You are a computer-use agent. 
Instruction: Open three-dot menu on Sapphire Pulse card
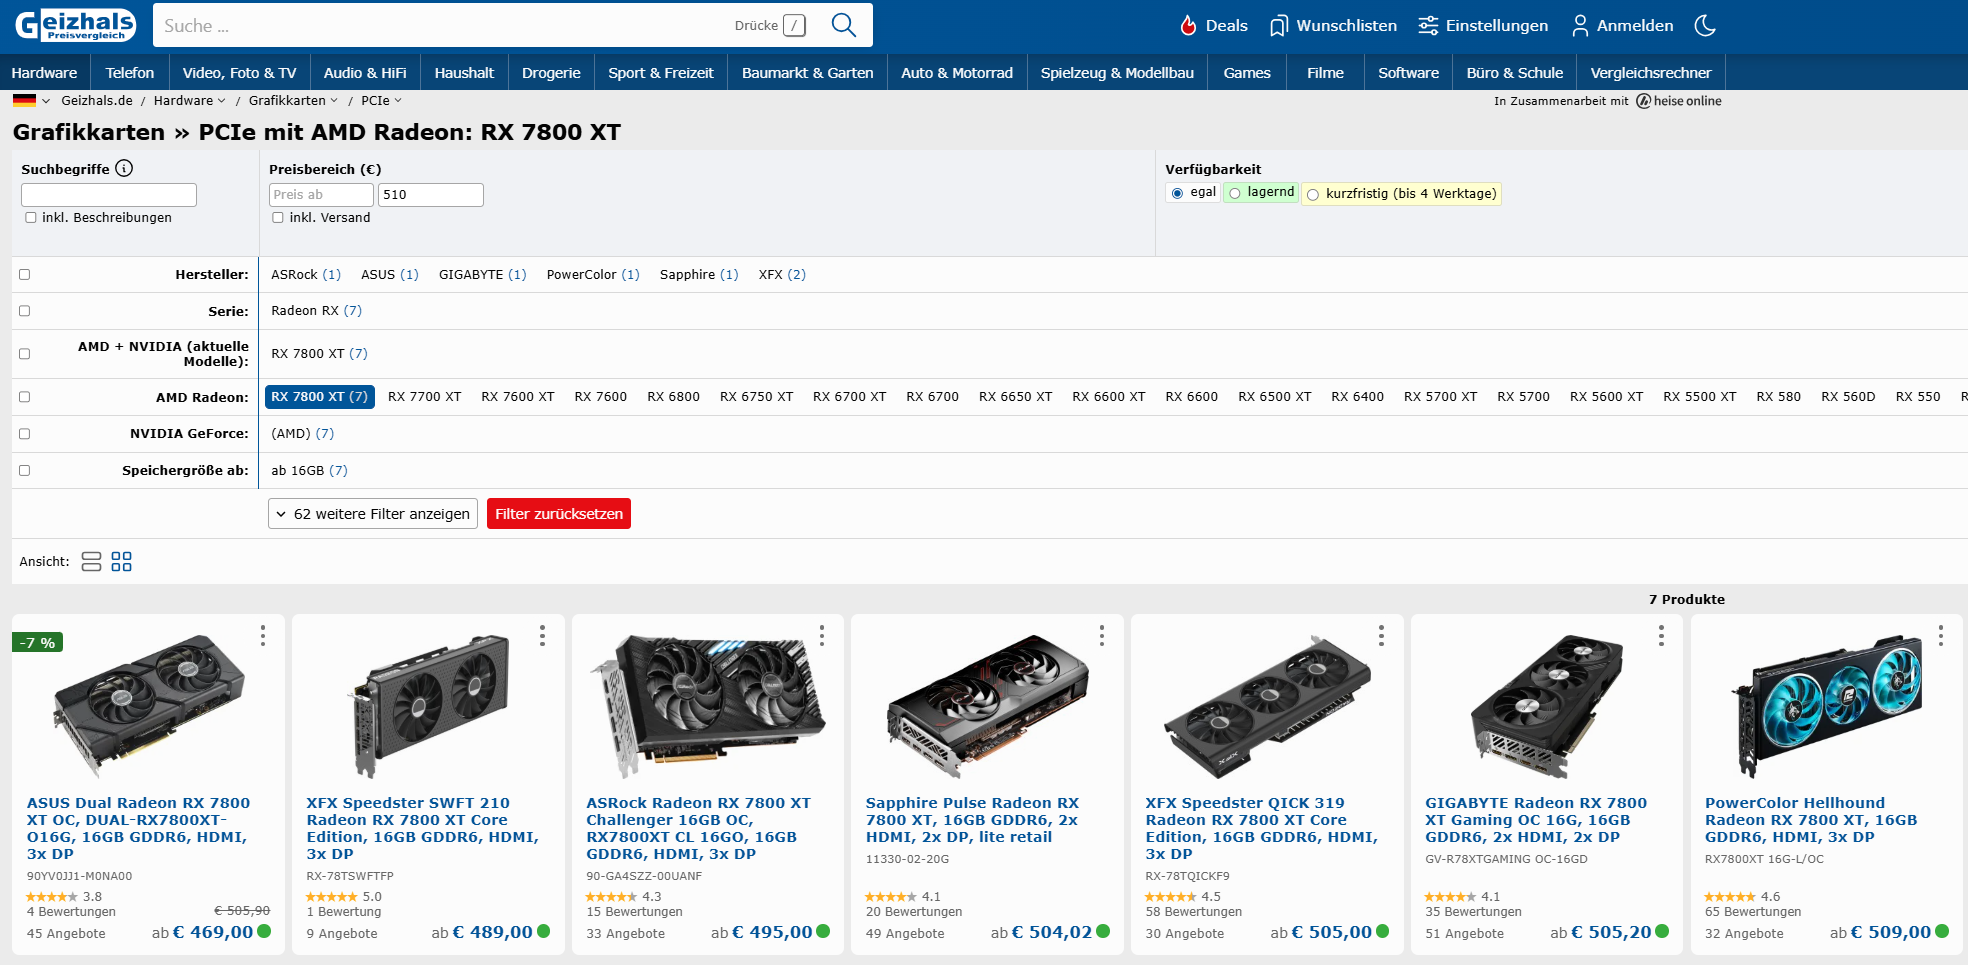pos(1102,635)
